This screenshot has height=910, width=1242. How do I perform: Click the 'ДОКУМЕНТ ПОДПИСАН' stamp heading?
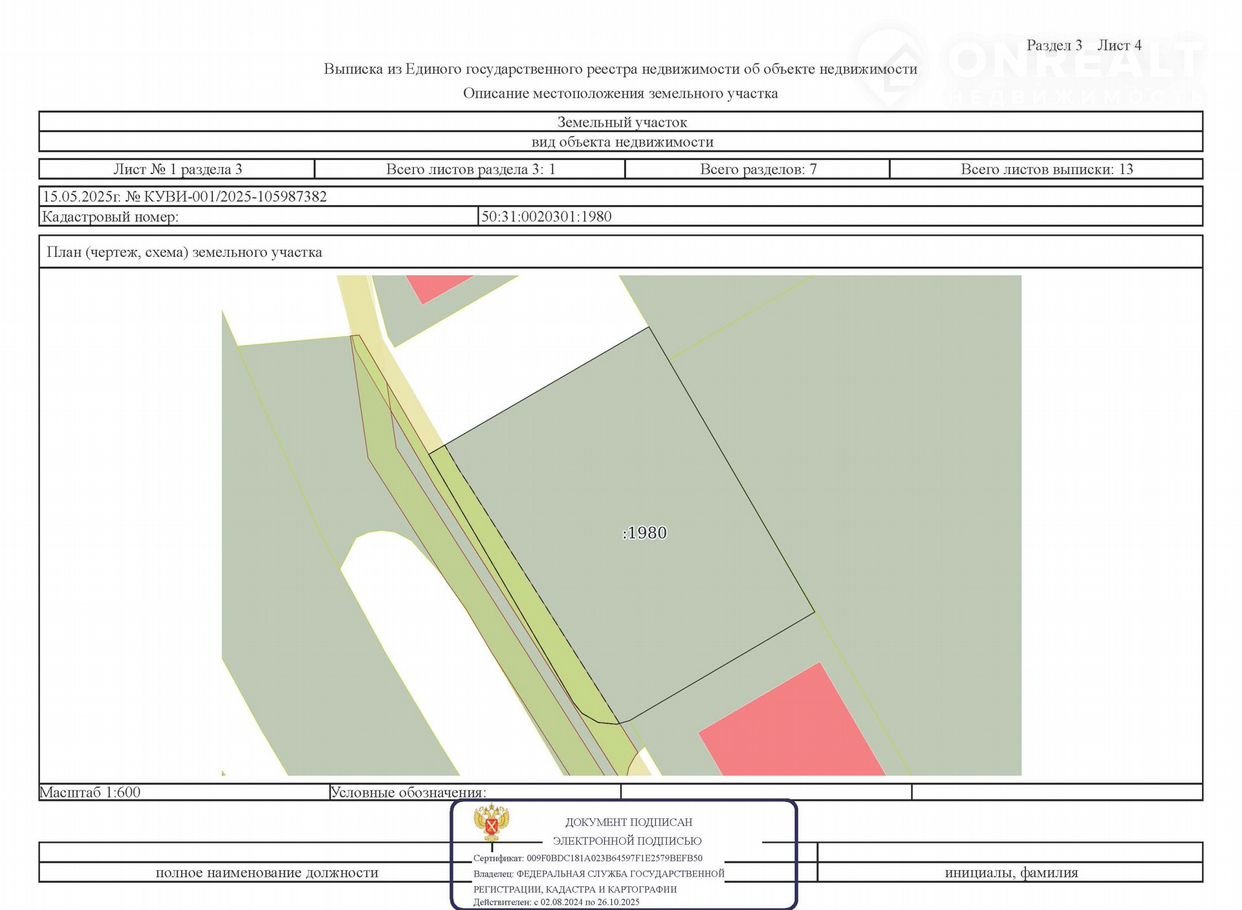click(628, 822)
